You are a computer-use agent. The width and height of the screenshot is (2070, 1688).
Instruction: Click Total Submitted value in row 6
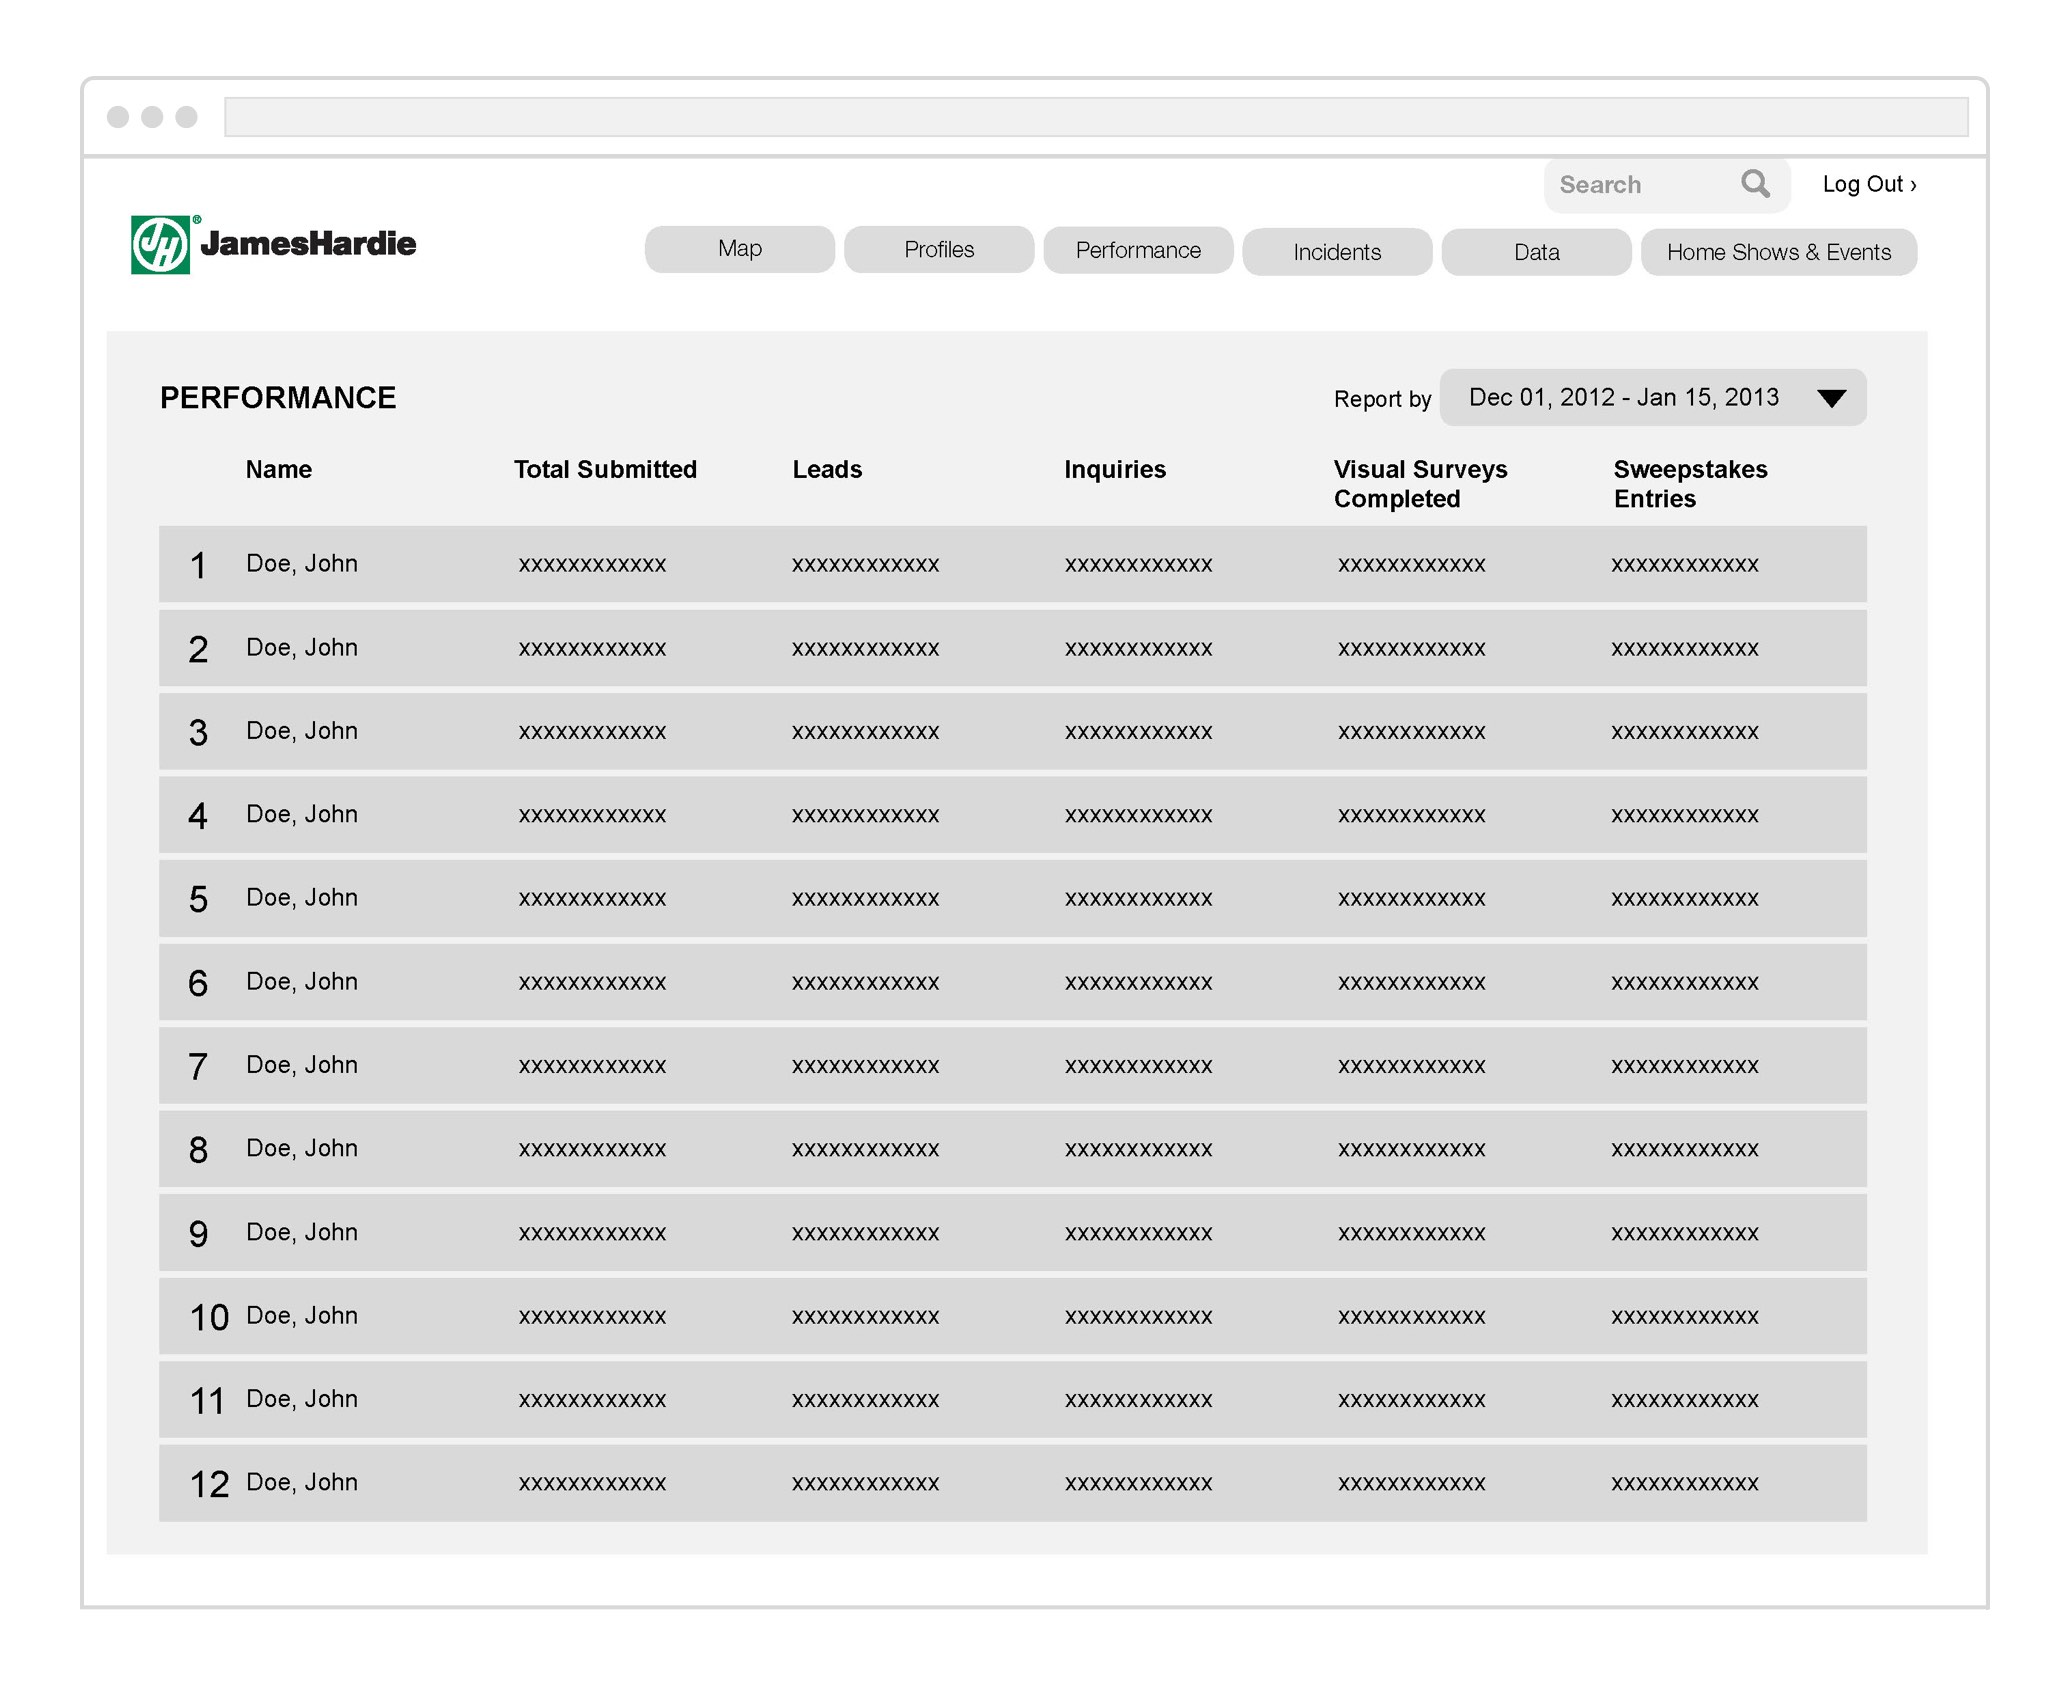point(592,983)
